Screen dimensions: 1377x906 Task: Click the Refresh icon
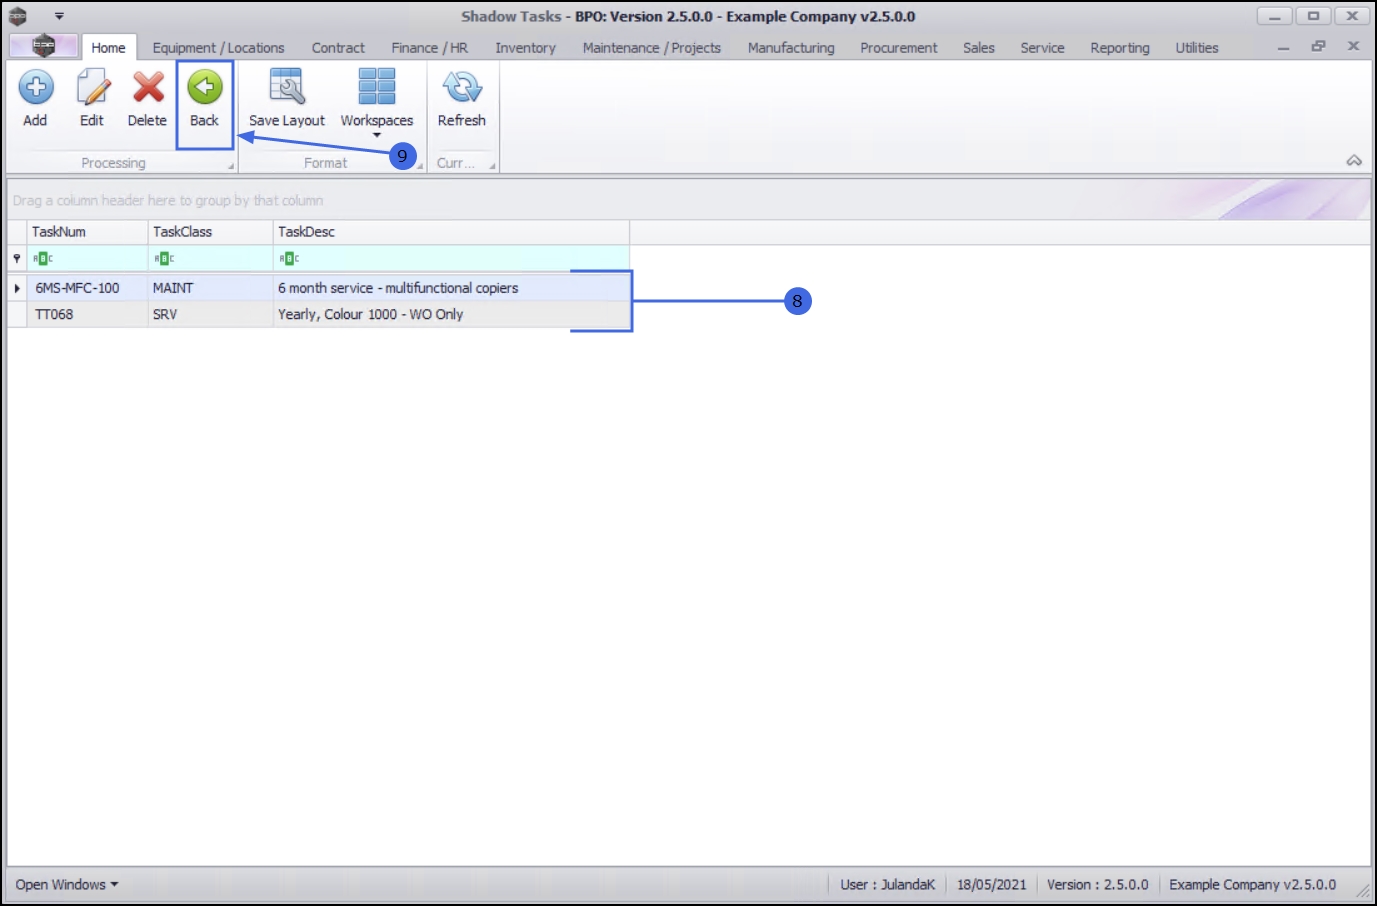point(462,88)
